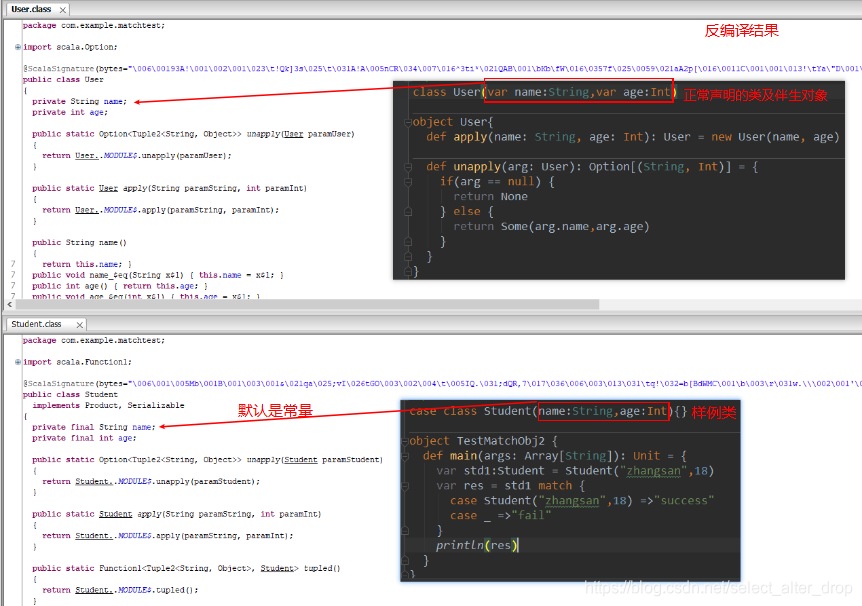Click the 'case class Student(' Scala declaration

click(548, 411)
